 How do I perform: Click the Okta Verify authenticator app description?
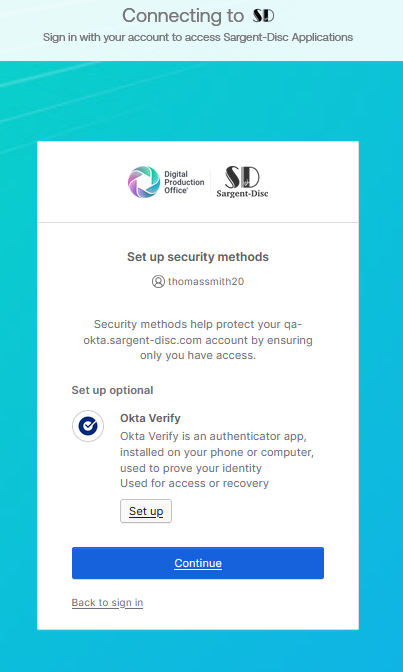[x=217, y=452]
